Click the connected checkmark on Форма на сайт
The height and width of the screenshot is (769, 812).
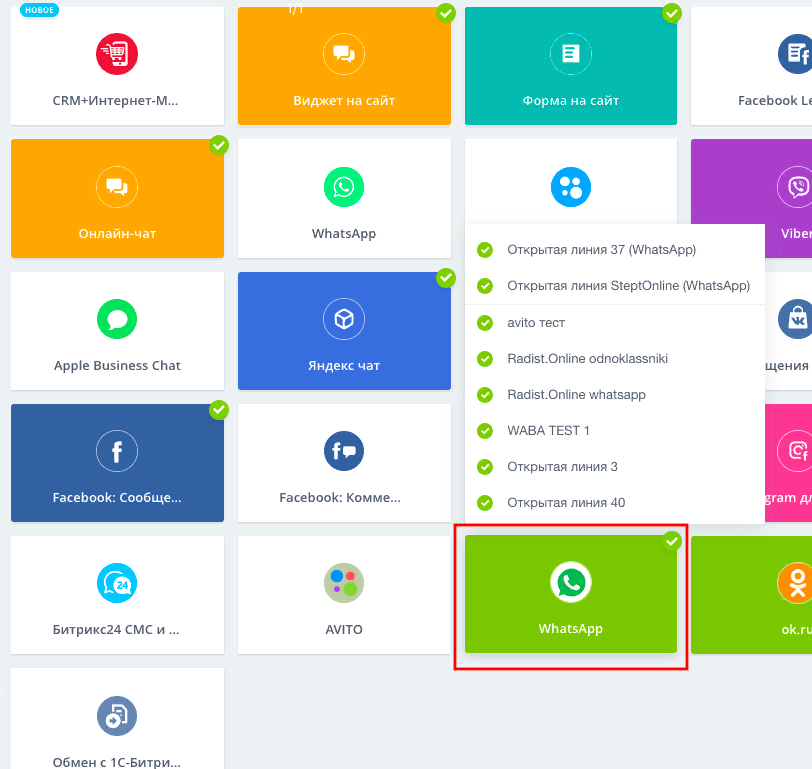click(x=672, y=13)
